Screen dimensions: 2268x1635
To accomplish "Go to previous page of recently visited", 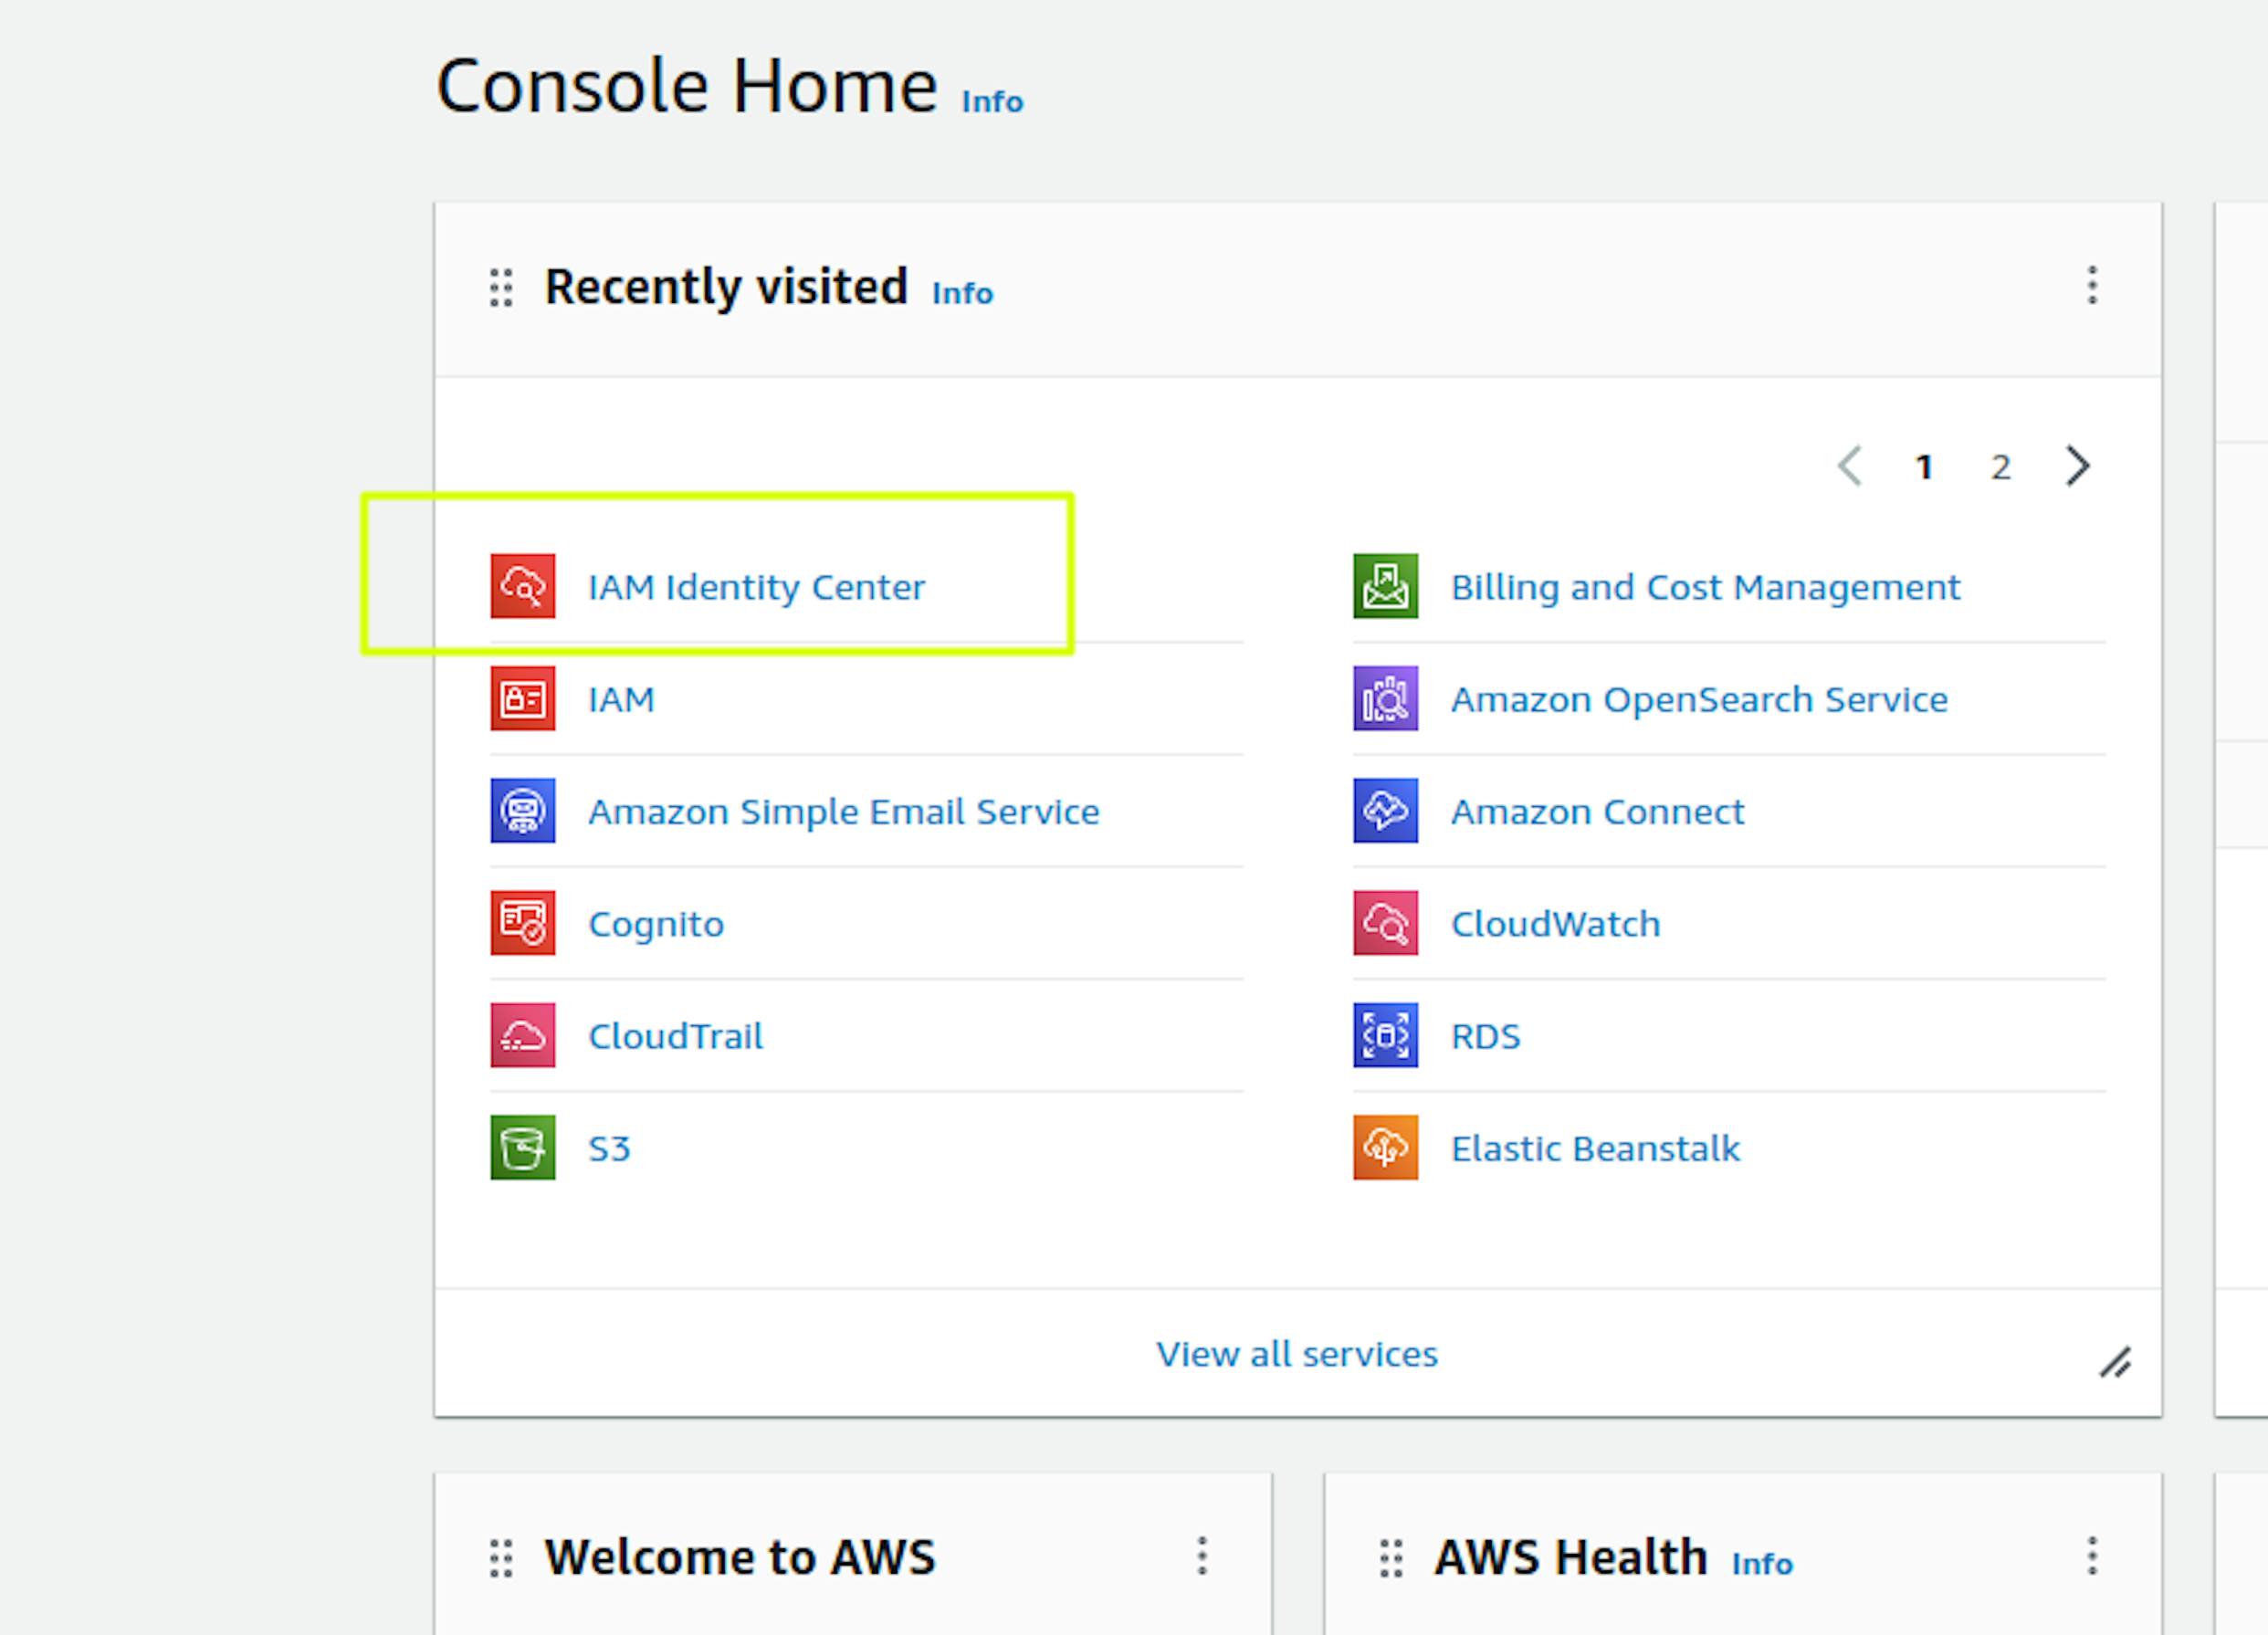I will point(1850,466).
